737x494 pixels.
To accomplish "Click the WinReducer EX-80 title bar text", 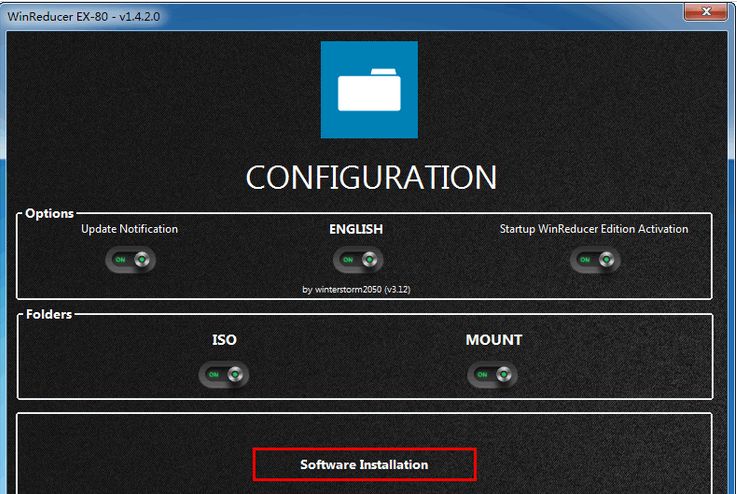I will click(x=84, y=16).
